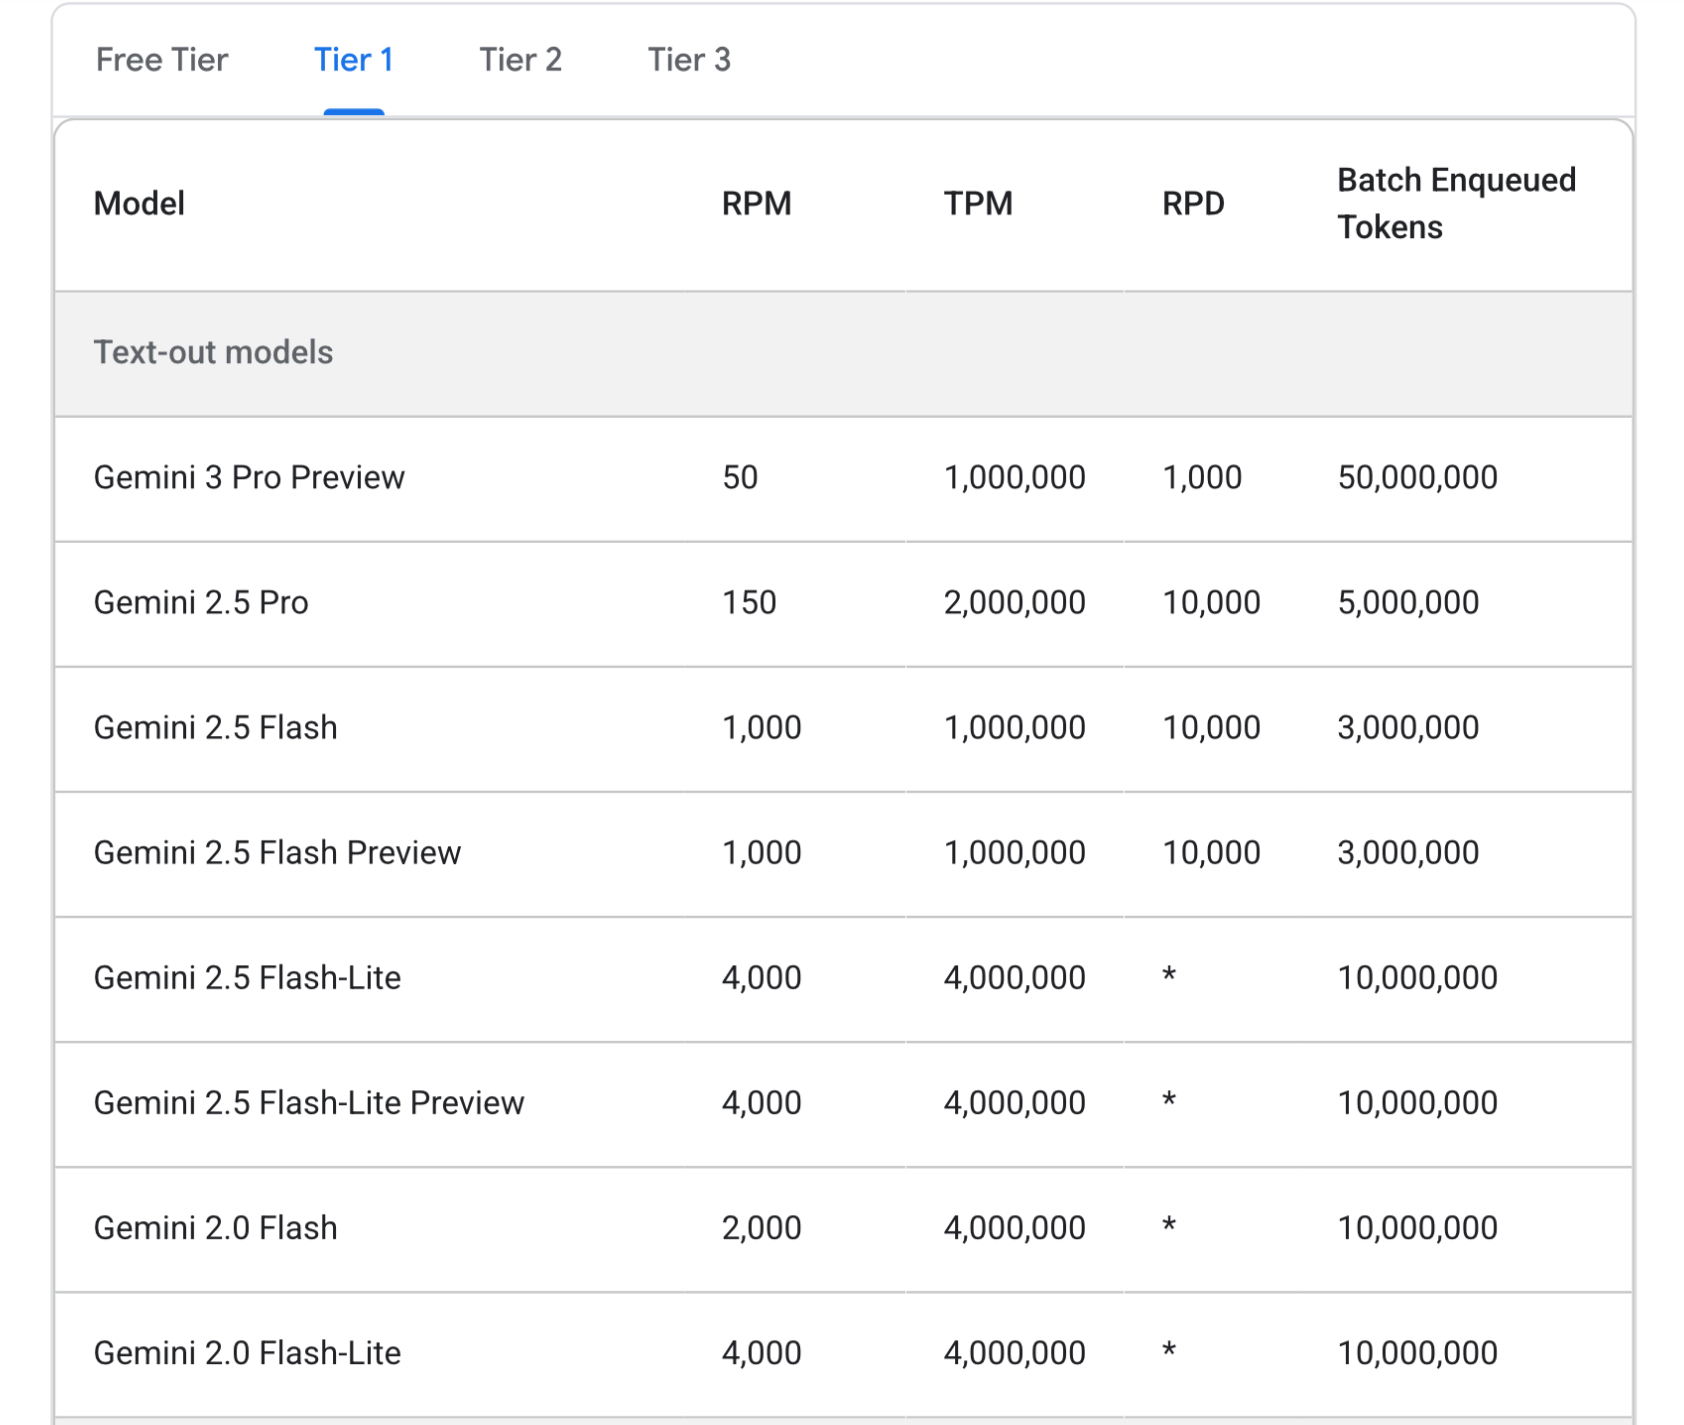
Task: Click the Model column header
Action: (139, 204)
